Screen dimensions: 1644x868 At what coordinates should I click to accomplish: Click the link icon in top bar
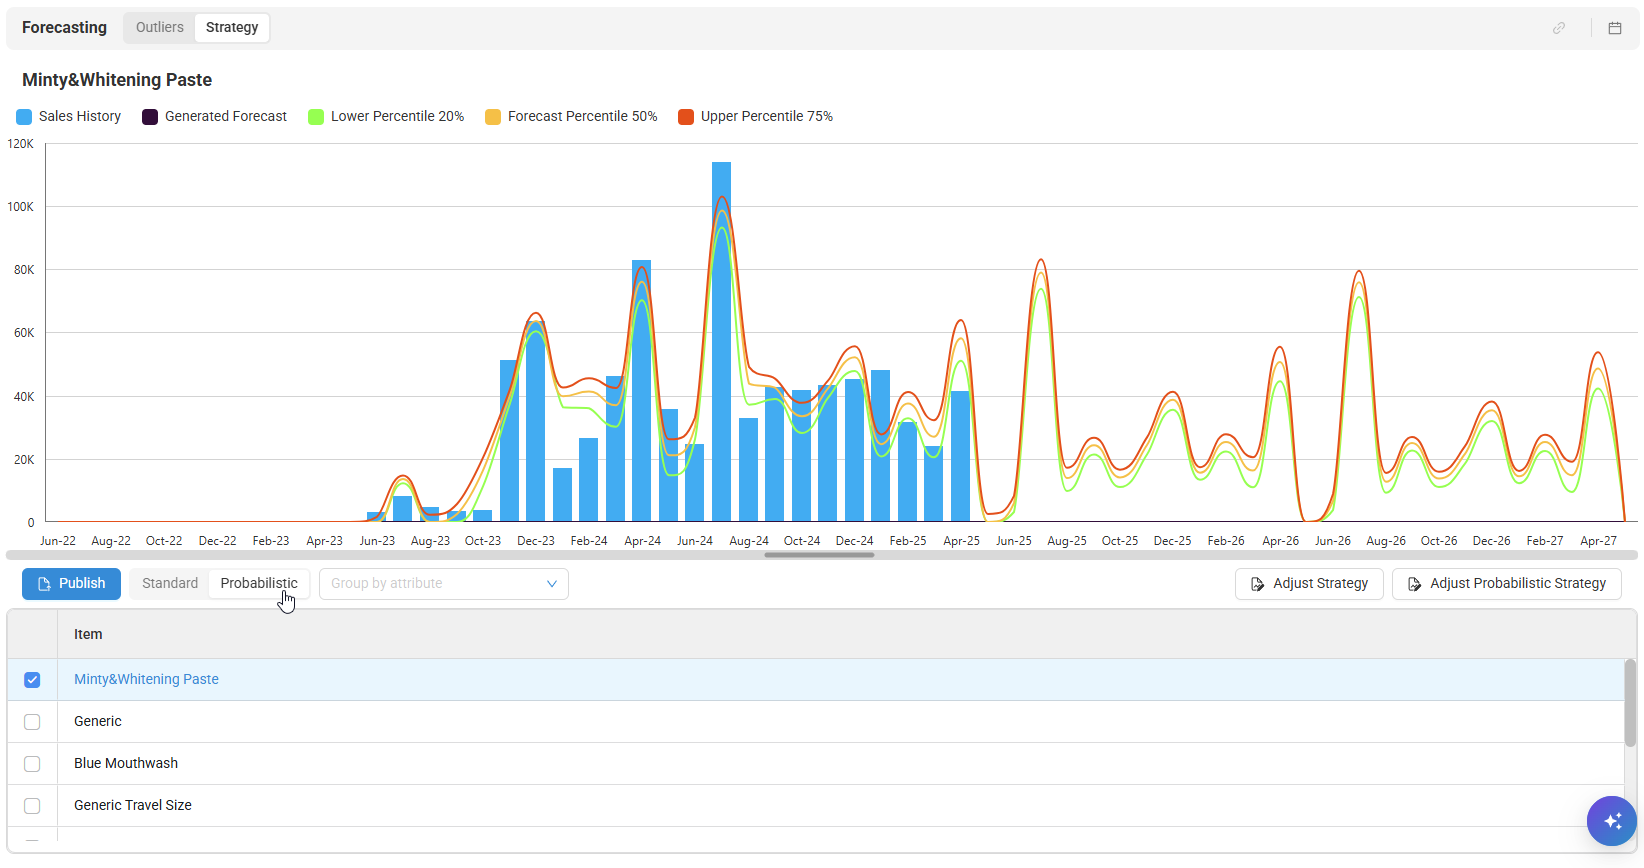(x=1558, y=28)
